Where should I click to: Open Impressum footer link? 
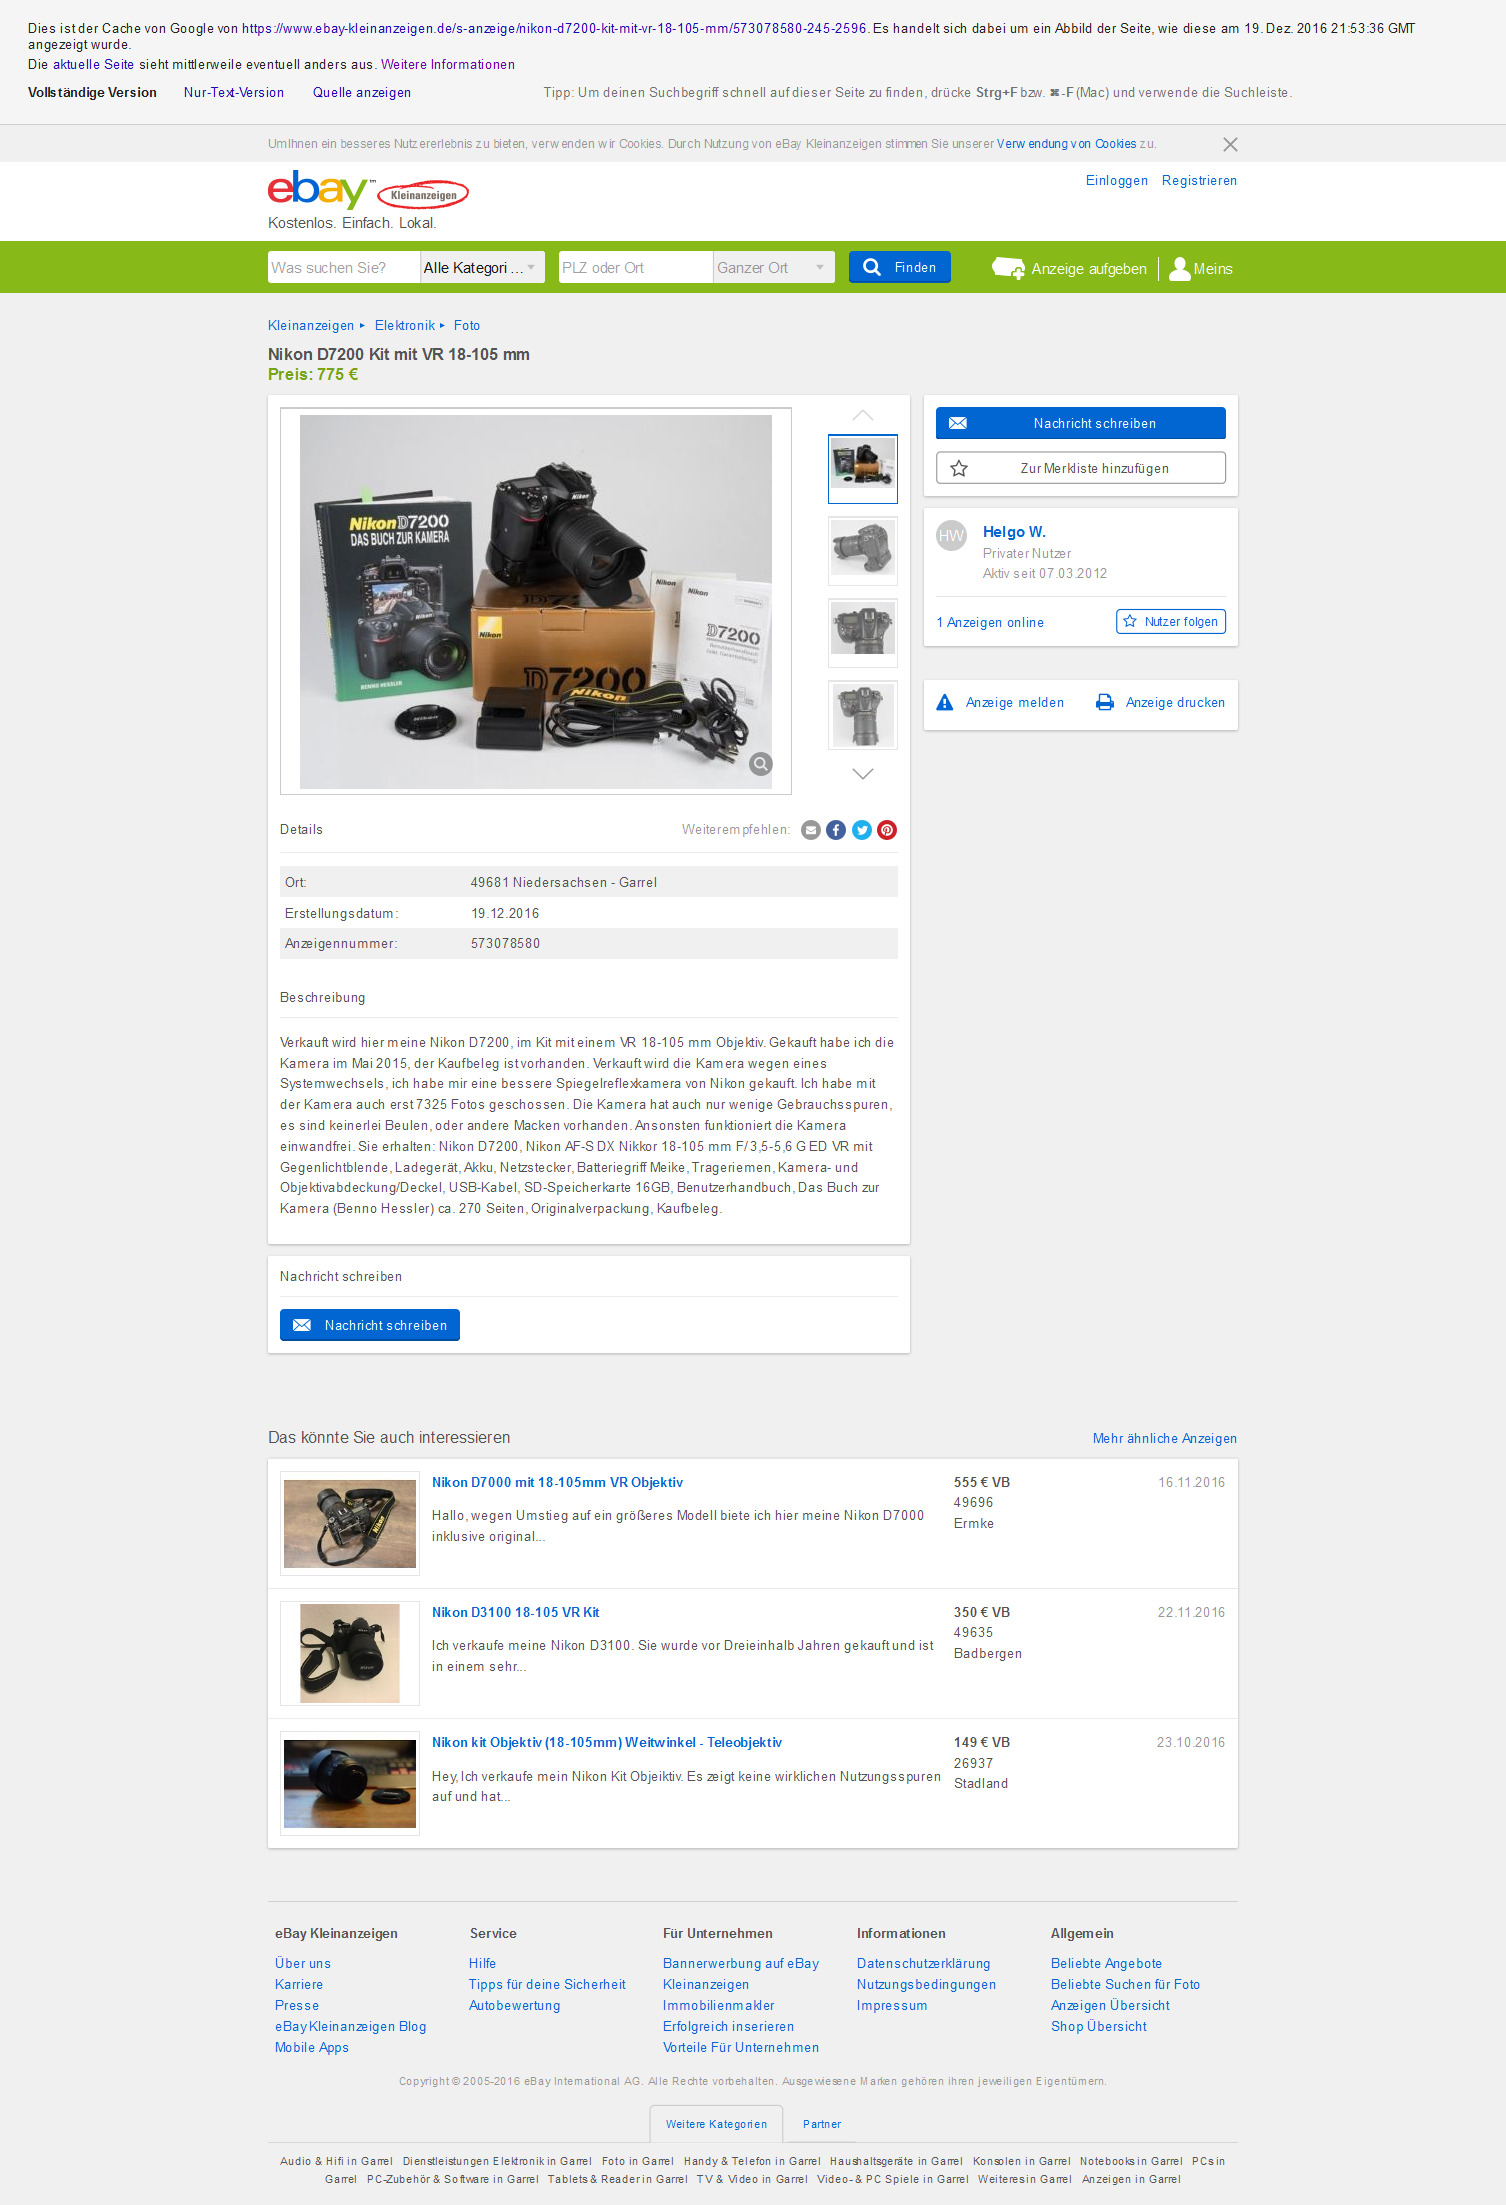[892, 2005]
